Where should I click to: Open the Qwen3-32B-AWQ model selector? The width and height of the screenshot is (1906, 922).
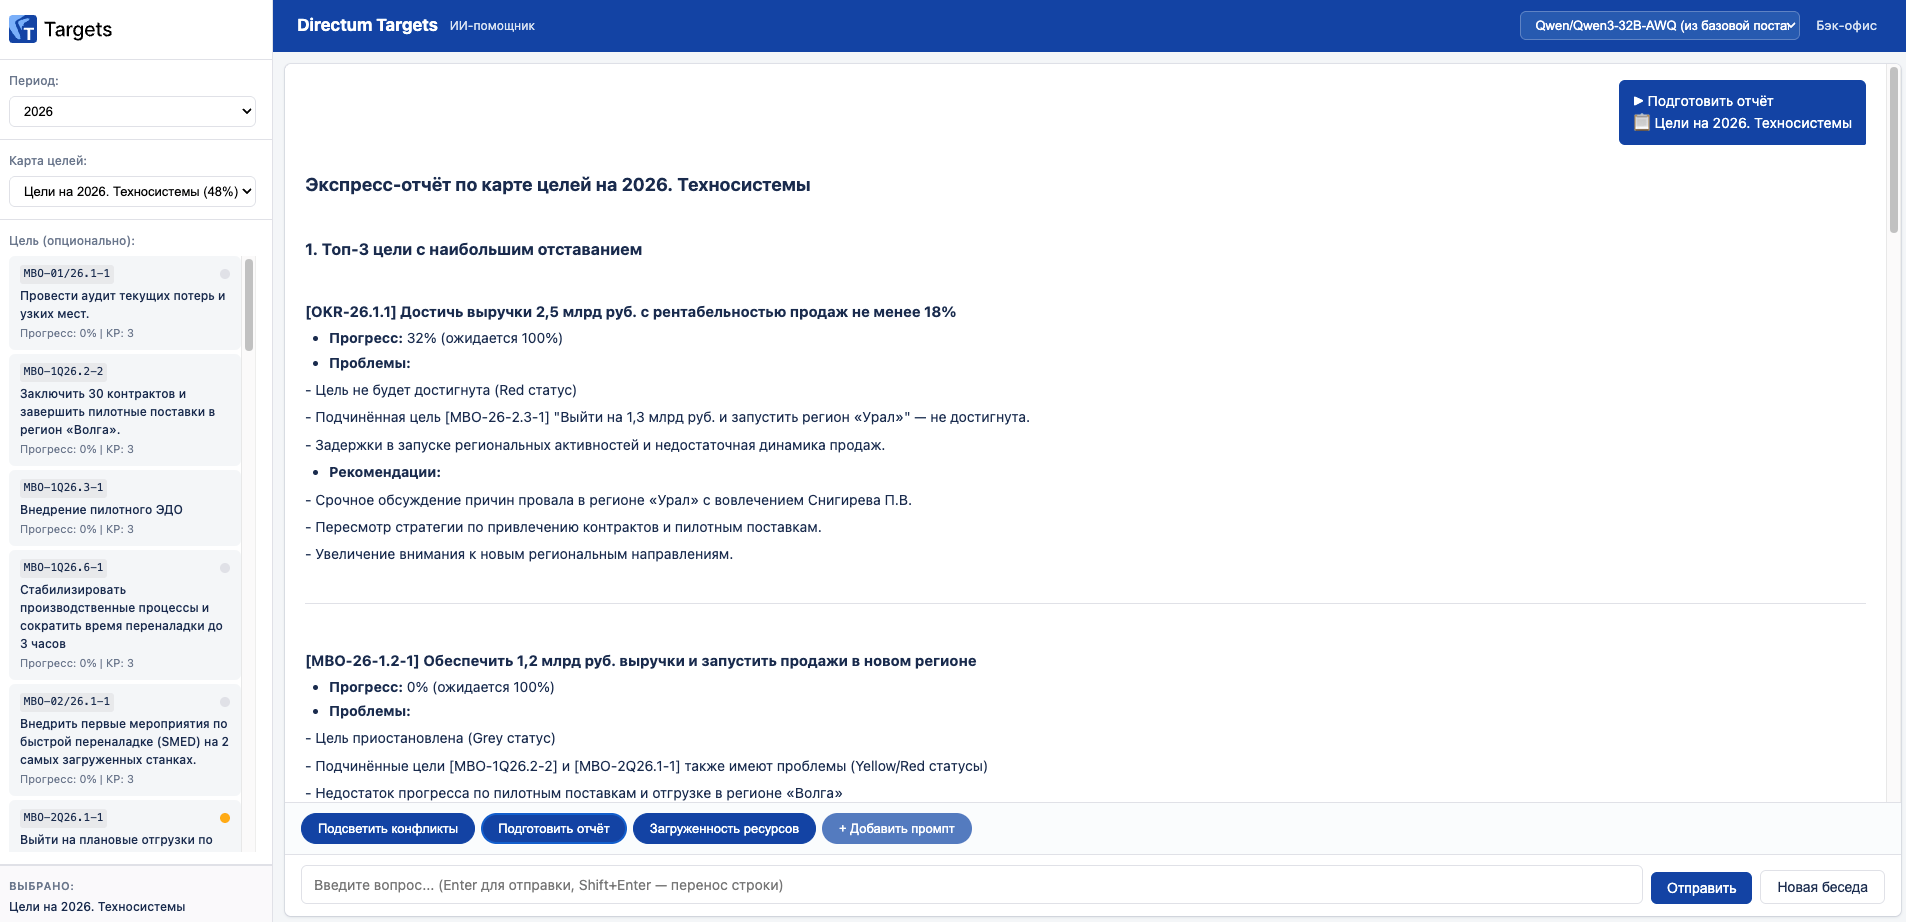coord(1660,26)
